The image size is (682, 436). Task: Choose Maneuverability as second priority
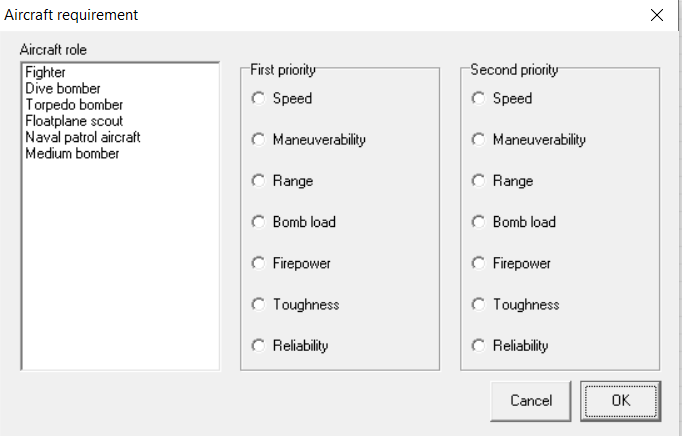tap(479, 140)
